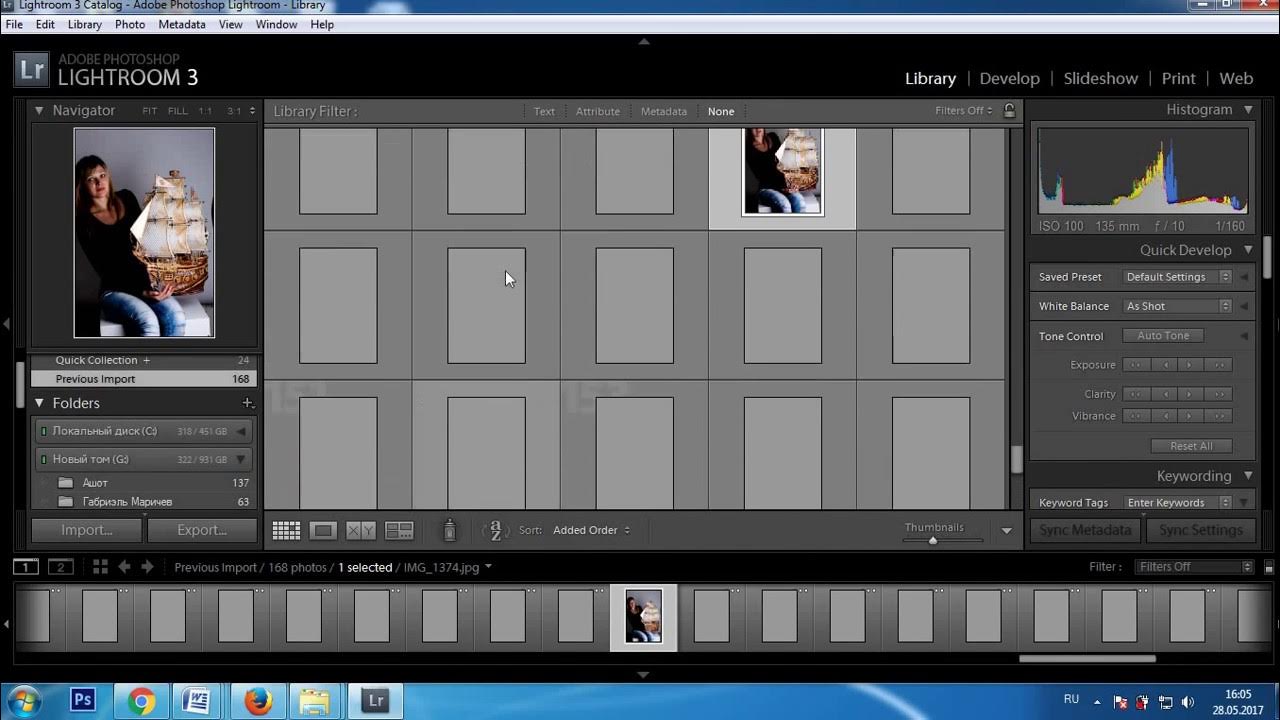Viewport: 1280px width, 720px height.
Task: Open filmstrip Filter Filters Off dropdown
Action: tap(1195, 567)
